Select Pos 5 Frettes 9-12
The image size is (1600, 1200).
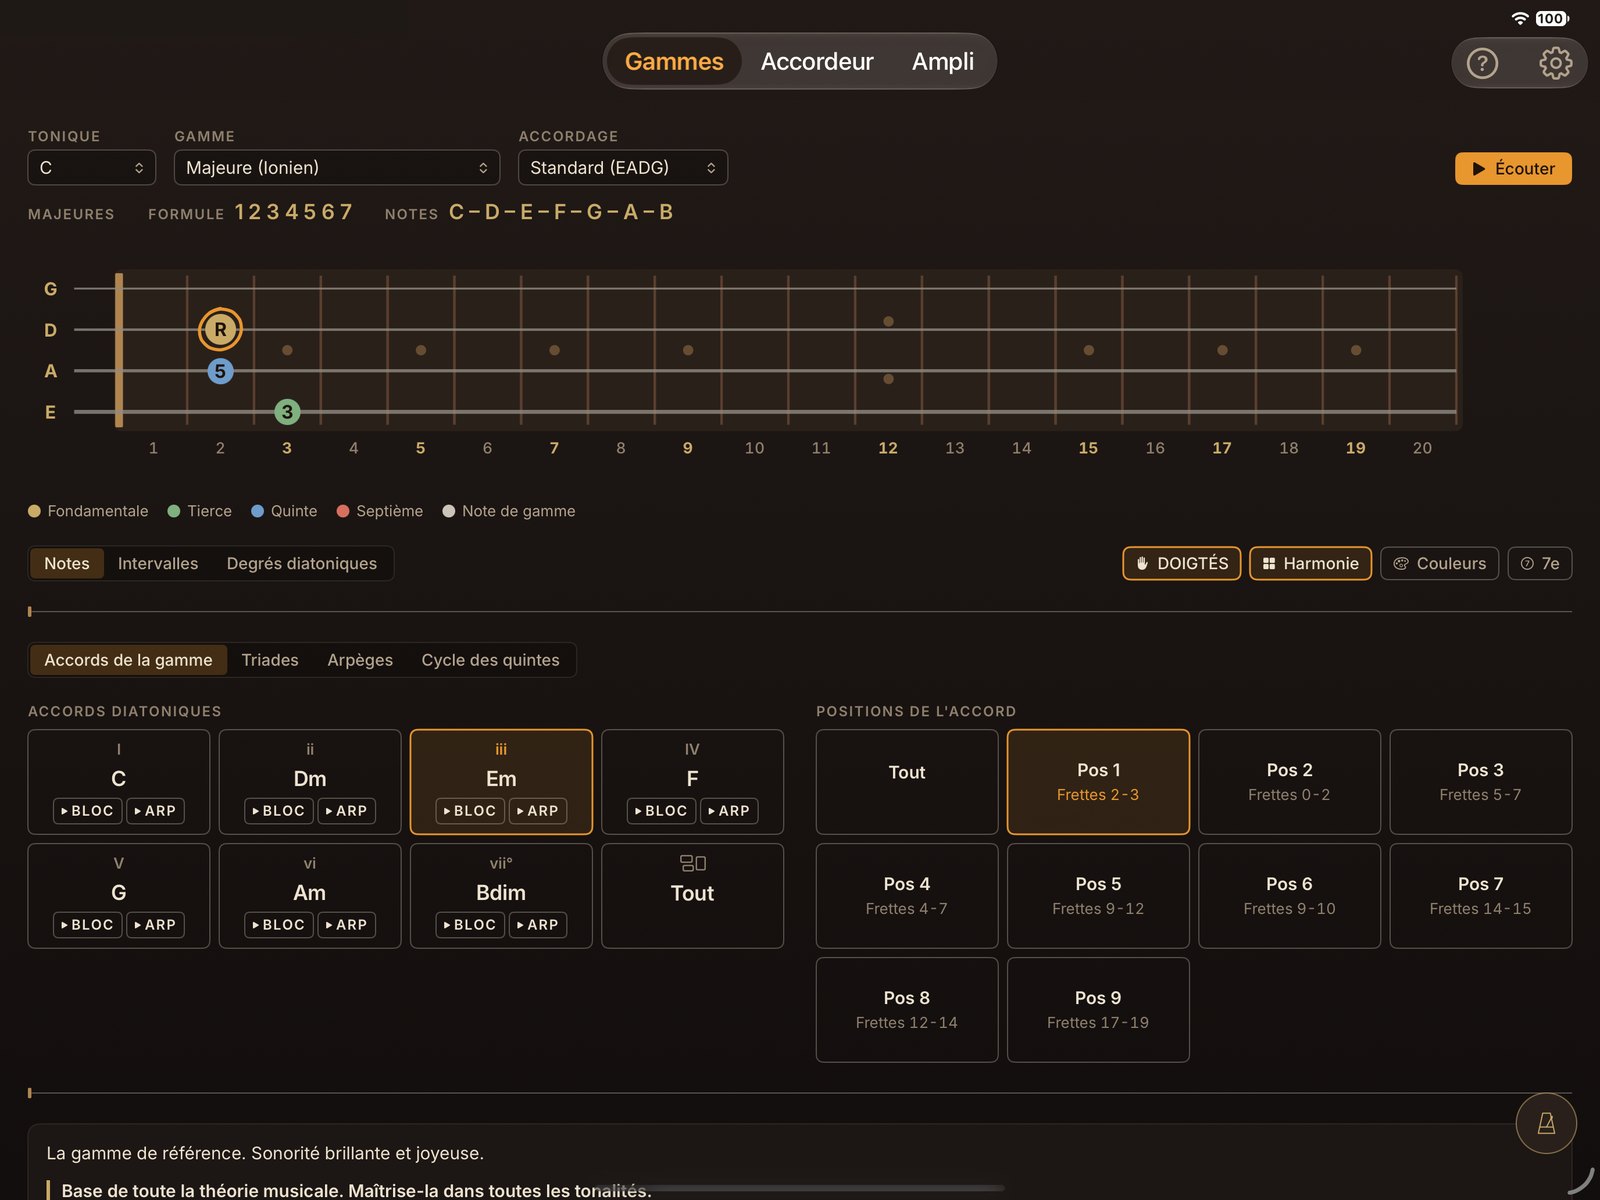(1098, 896)
